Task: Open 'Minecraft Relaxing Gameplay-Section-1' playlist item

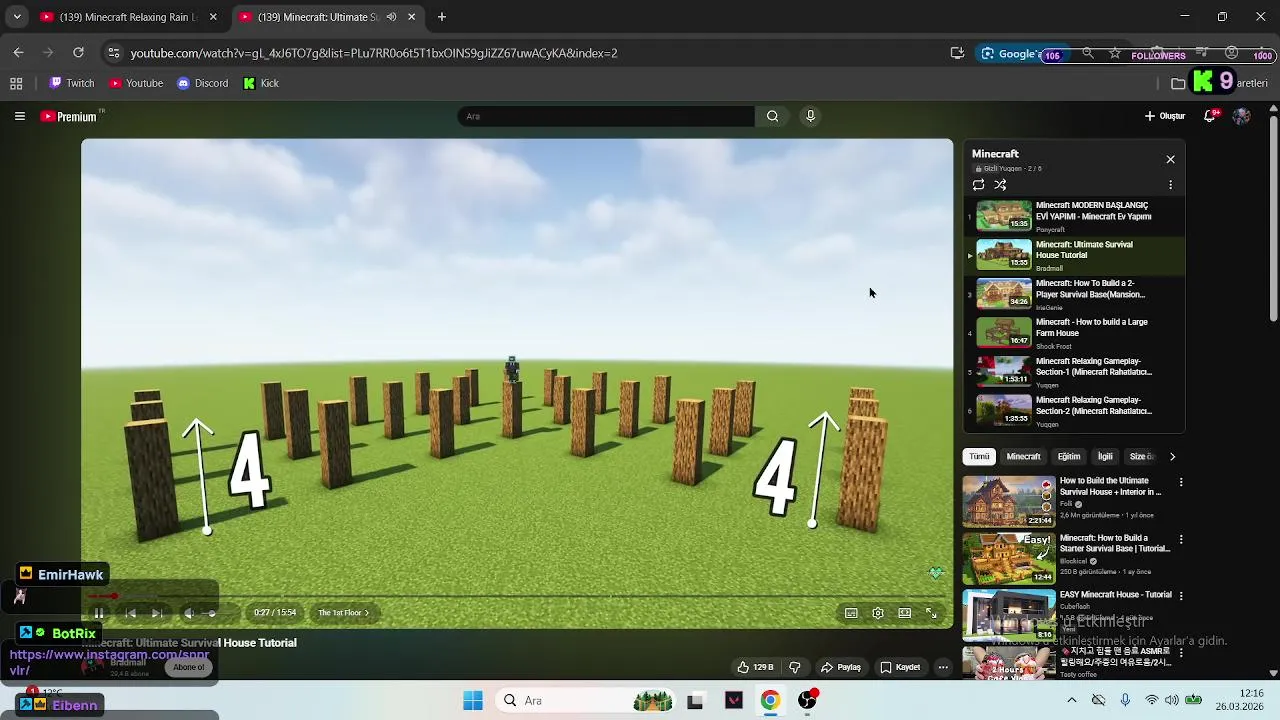Action: [x=1075, y=372]
